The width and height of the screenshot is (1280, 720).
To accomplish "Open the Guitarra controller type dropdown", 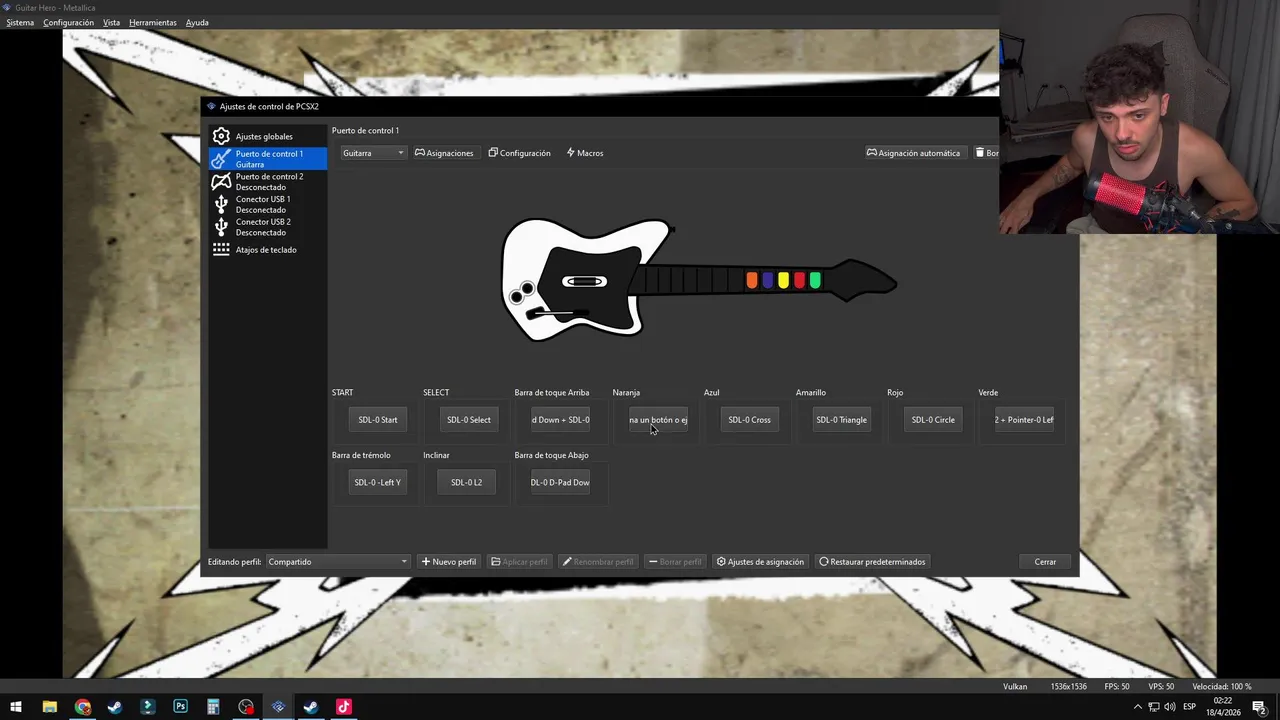I will coord(373,153).
